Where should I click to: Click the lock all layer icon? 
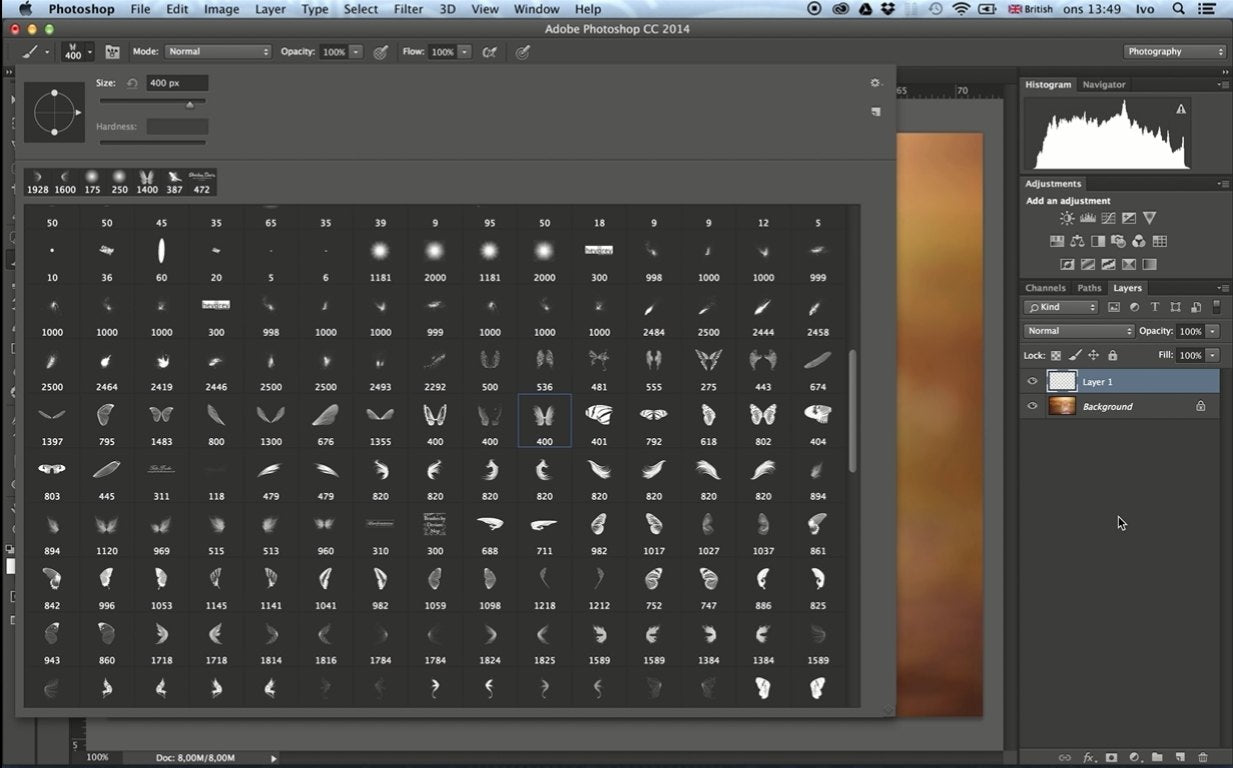[1113, 355]
